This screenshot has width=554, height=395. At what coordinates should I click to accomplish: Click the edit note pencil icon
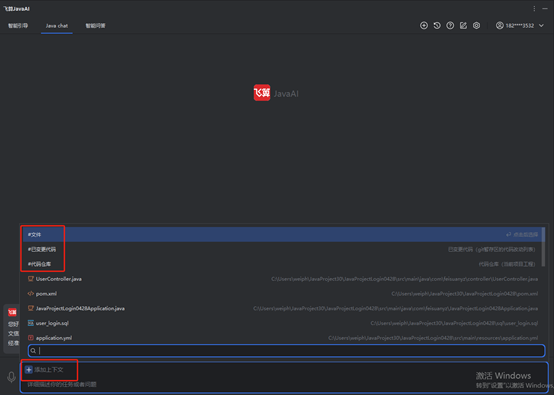click(x=463, y=25)
